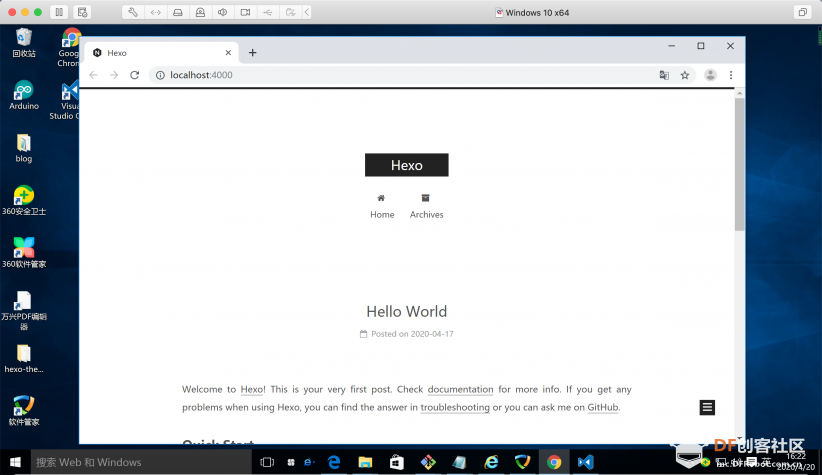Viewport: 822px width, 475px height.
Task: Click the notepad-like app icon in taskbar
Action: (460, 462)
